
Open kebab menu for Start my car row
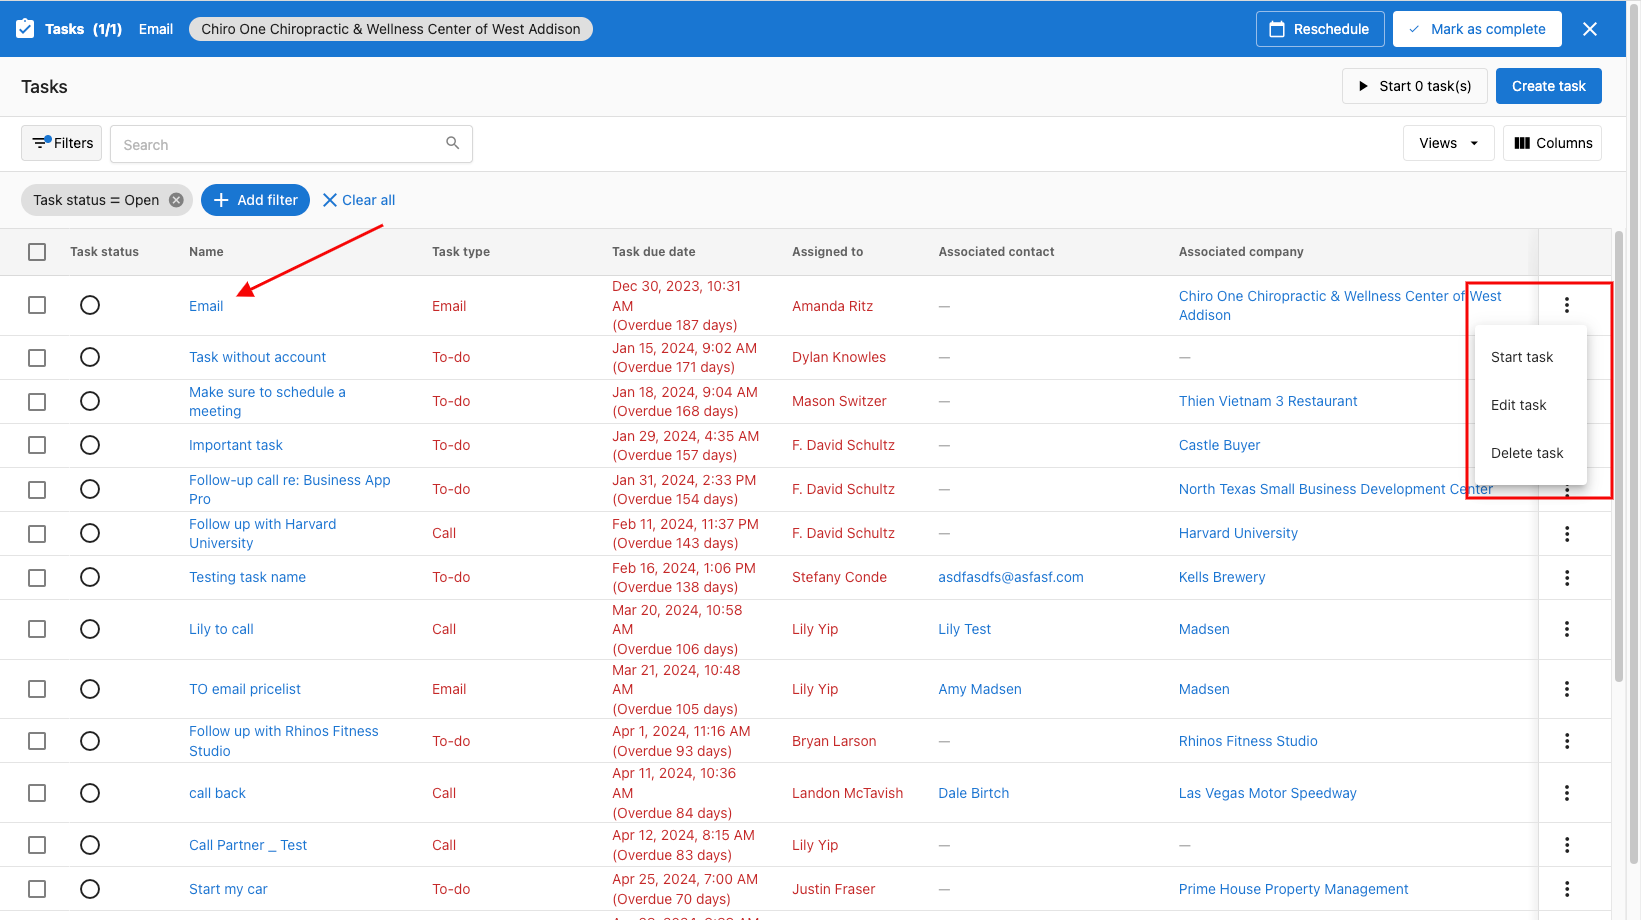1567,889
